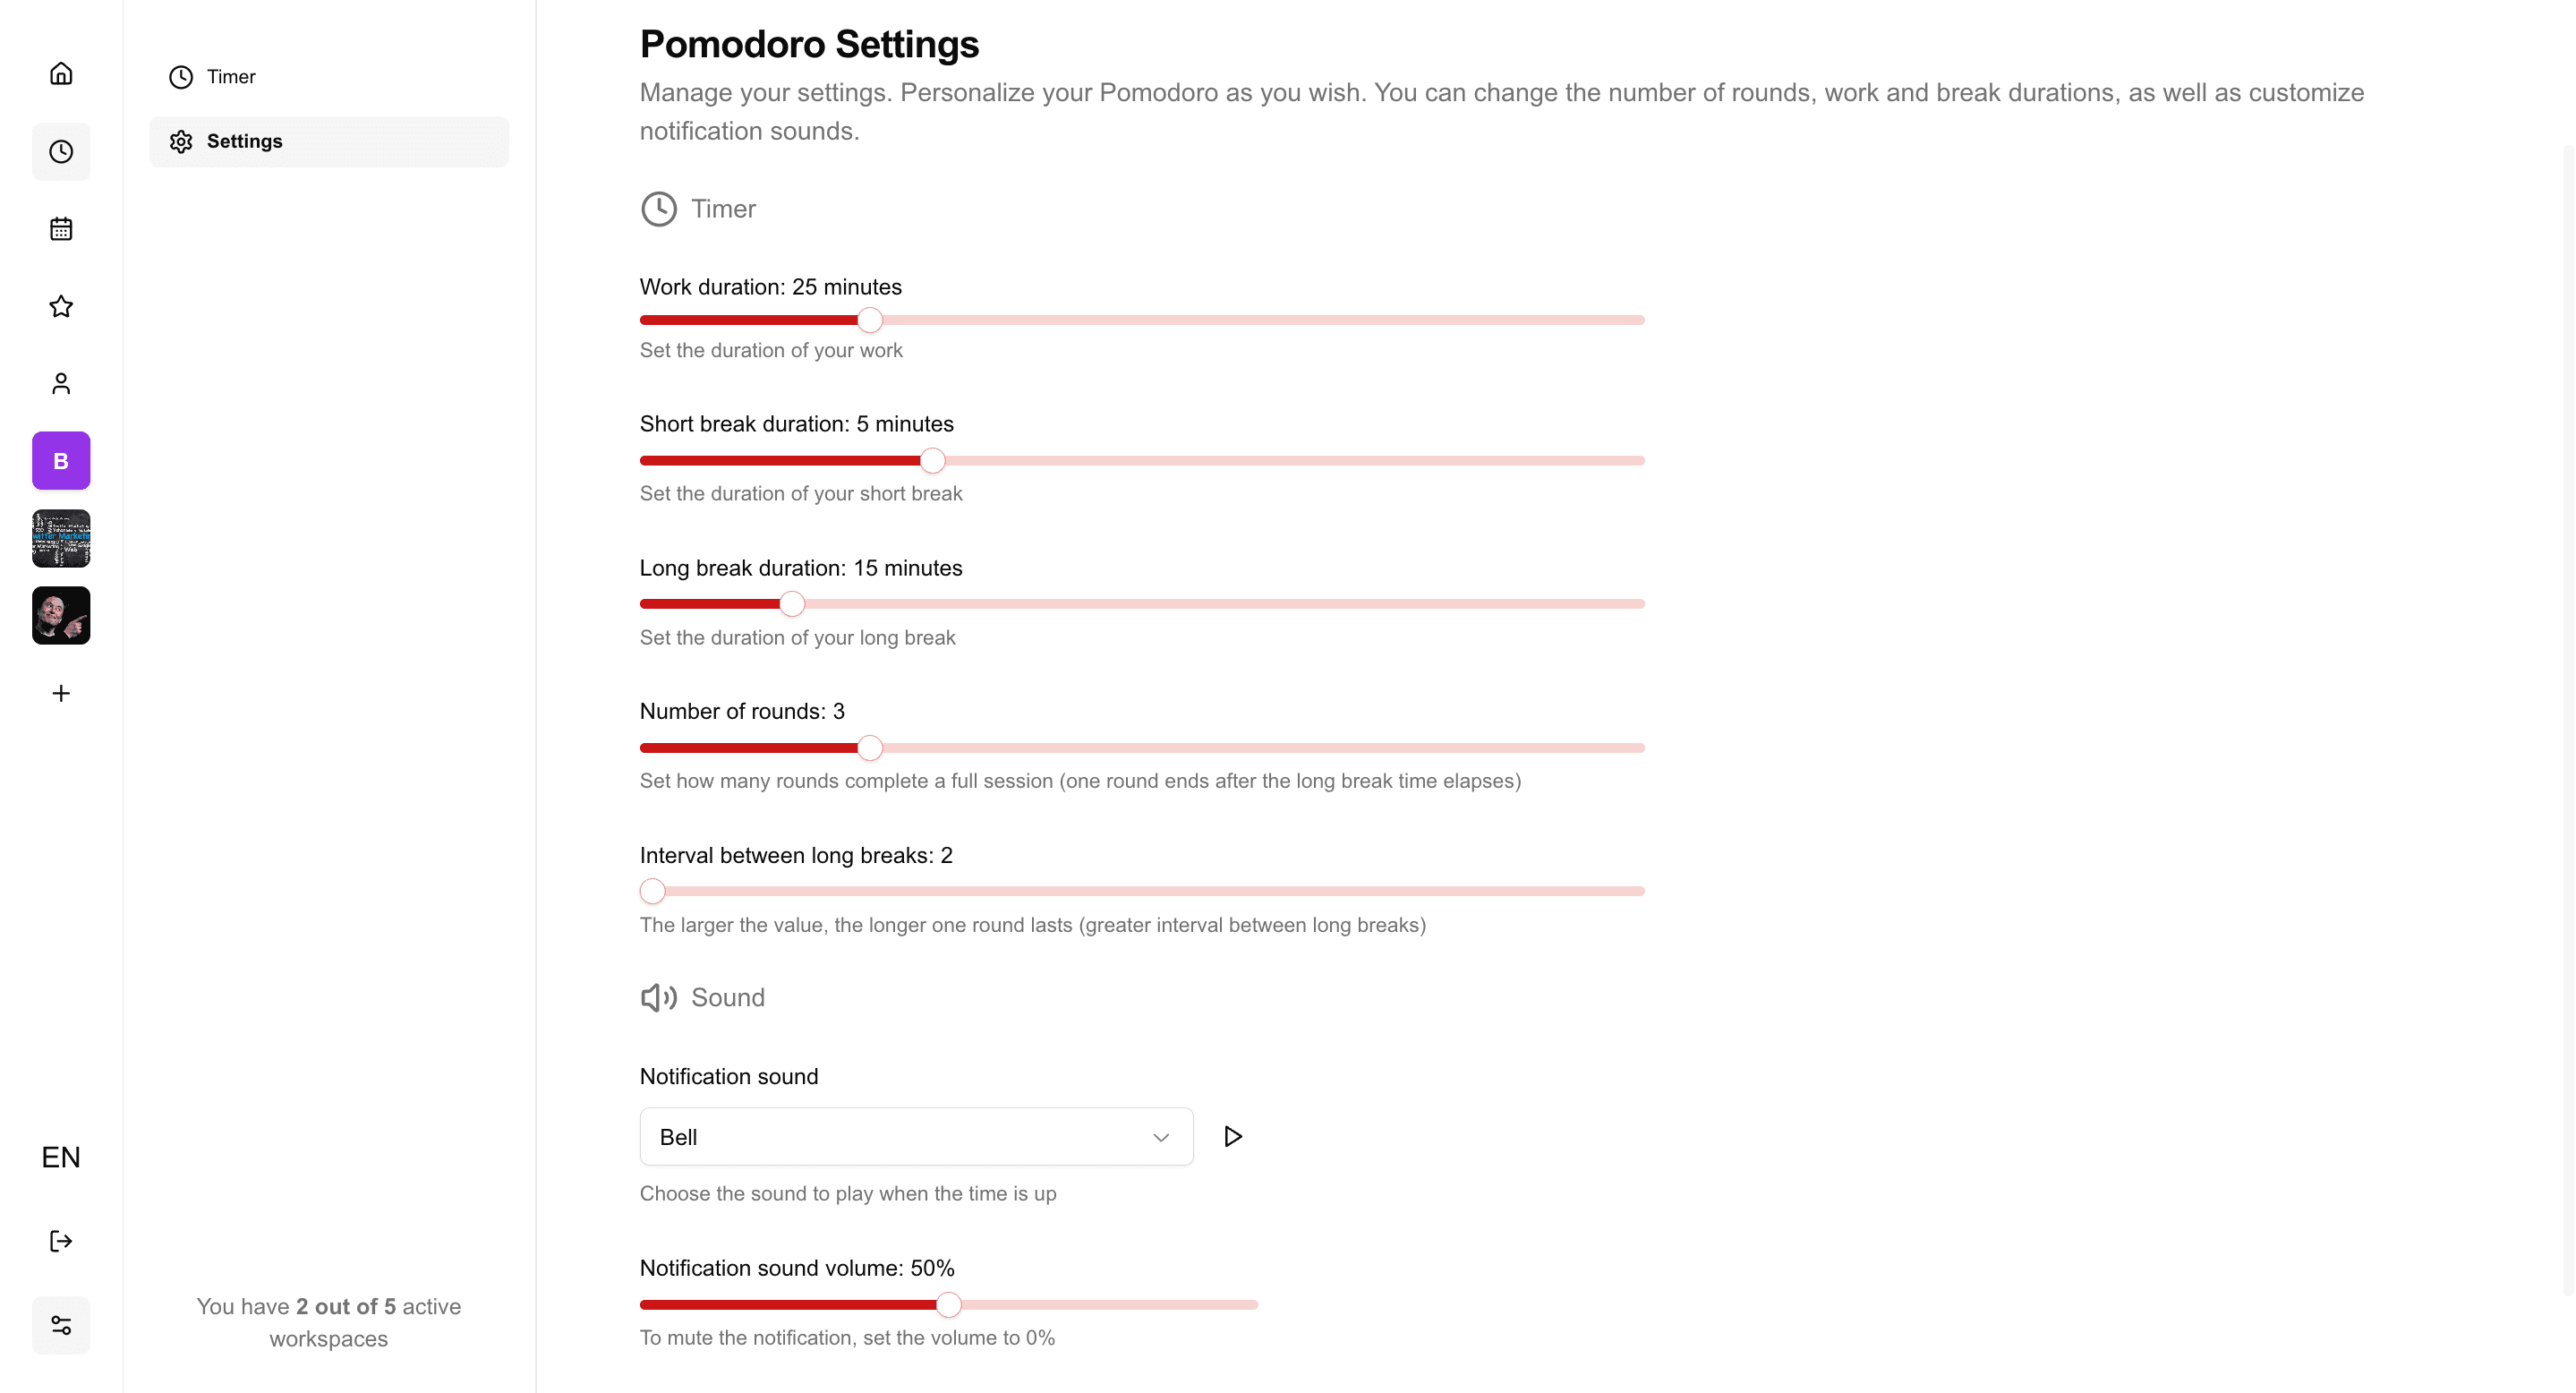
Task: Click the logout icon near the bottom
Action: click(x=60, y=1240)
